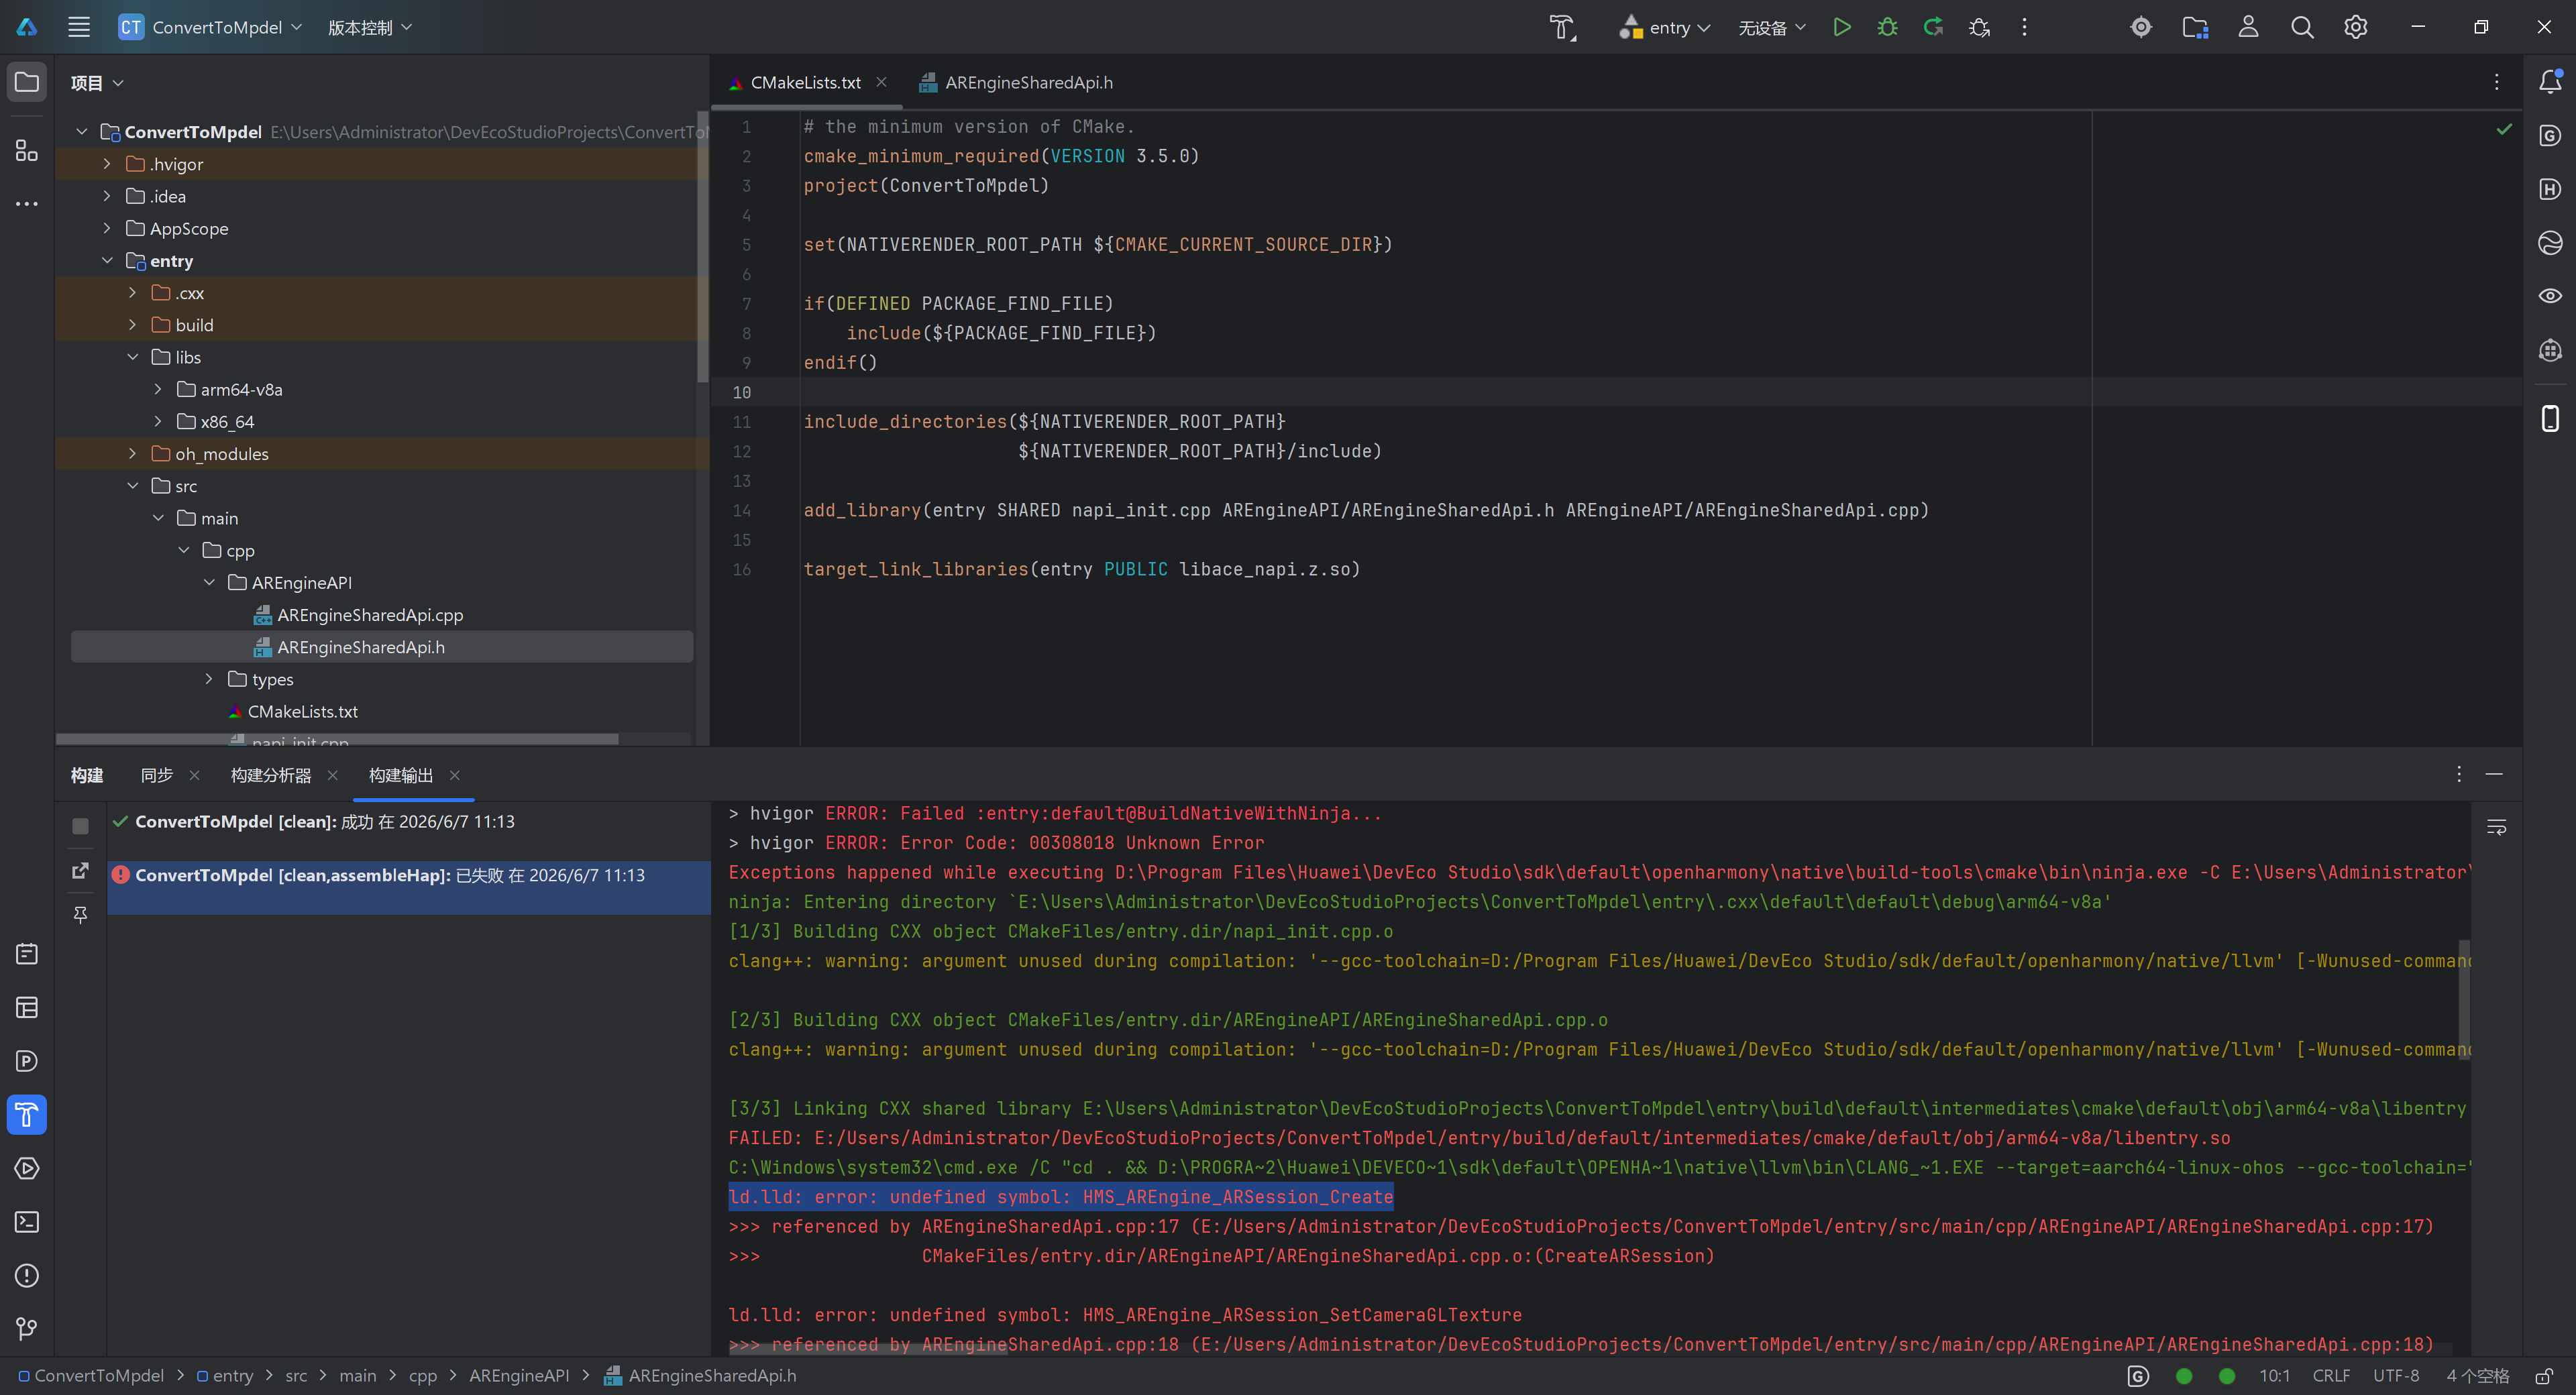Switch to the 同步 tab

click(156, 775)
